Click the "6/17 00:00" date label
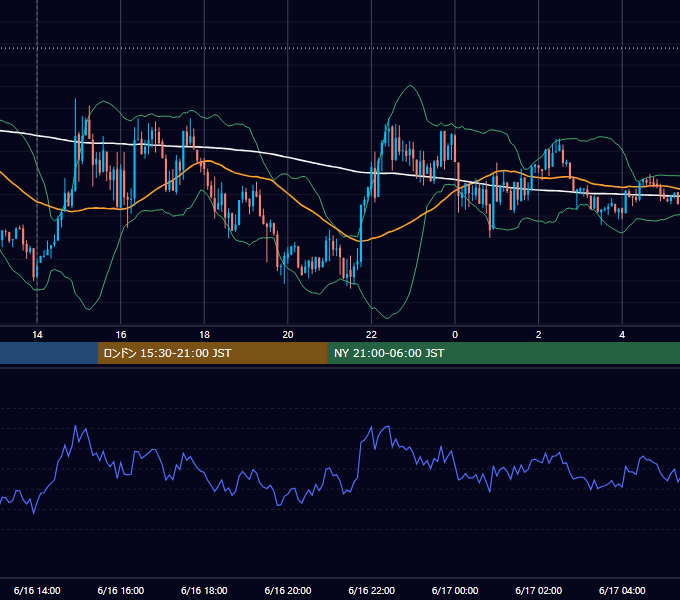Viewport: 680px width, 600px height. pyautogui.click(x=455, y=590)
